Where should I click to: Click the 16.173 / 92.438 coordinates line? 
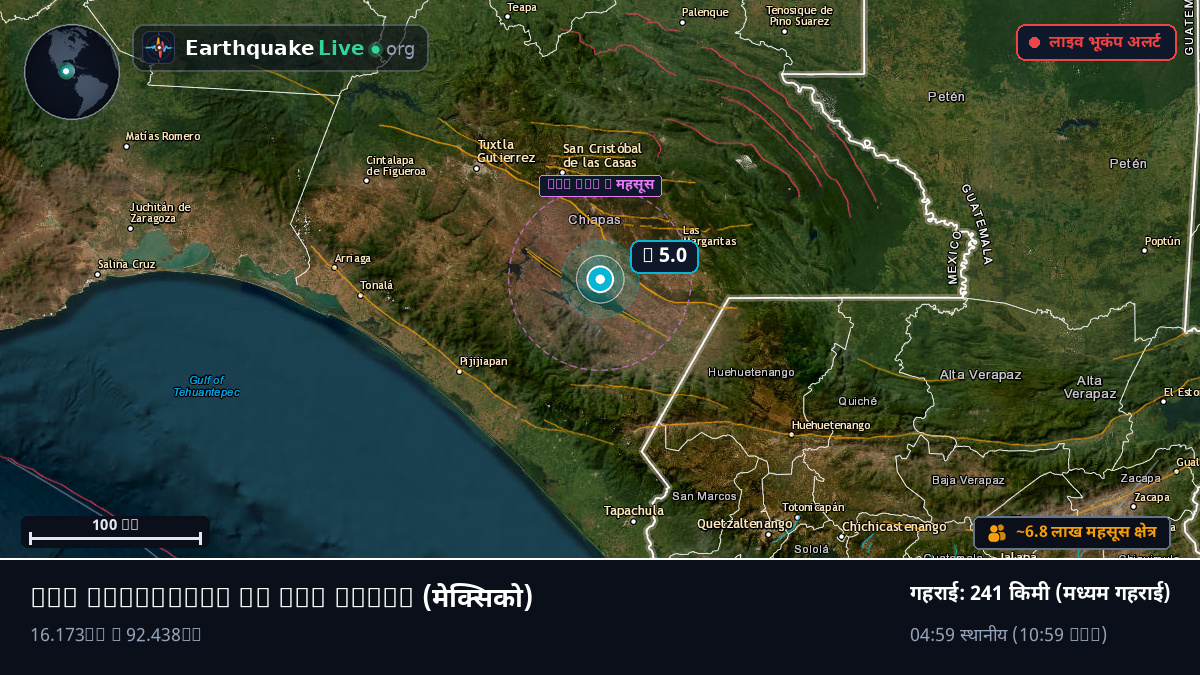click(x=116, y=634)
